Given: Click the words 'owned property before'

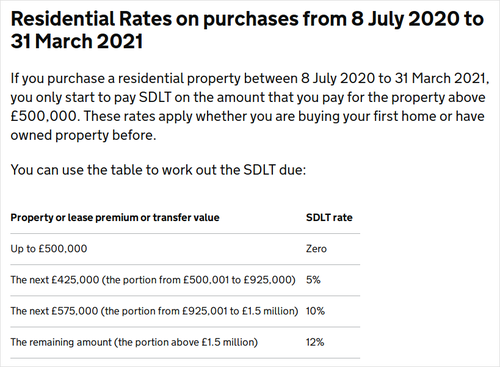Looking at the screenshot, I should click(82, 136).
